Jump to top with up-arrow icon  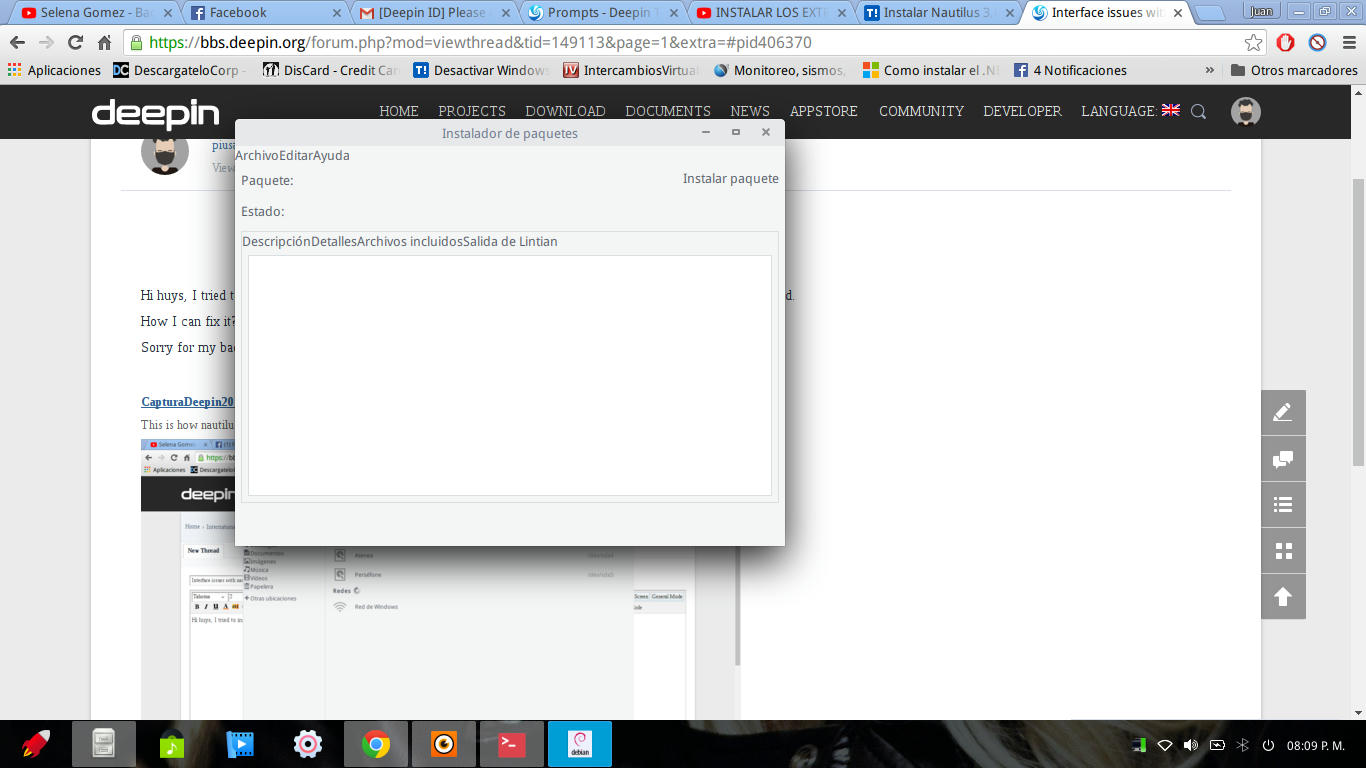click(1283, 597)
